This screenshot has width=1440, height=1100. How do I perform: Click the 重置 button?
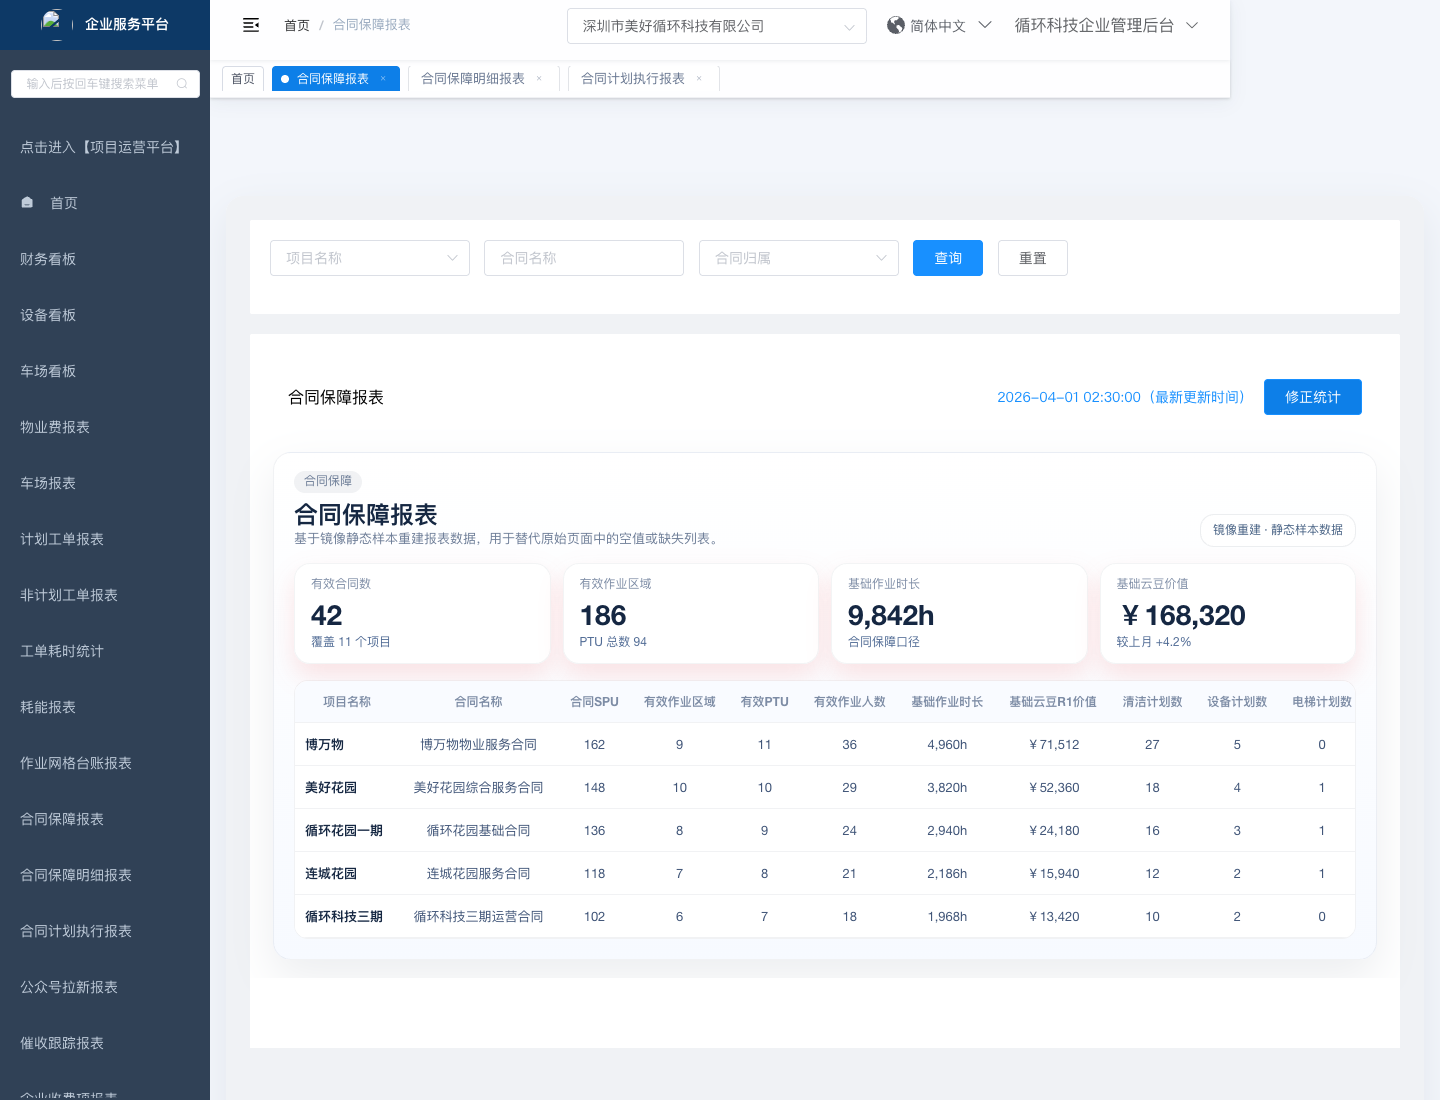pos(1032,258)
